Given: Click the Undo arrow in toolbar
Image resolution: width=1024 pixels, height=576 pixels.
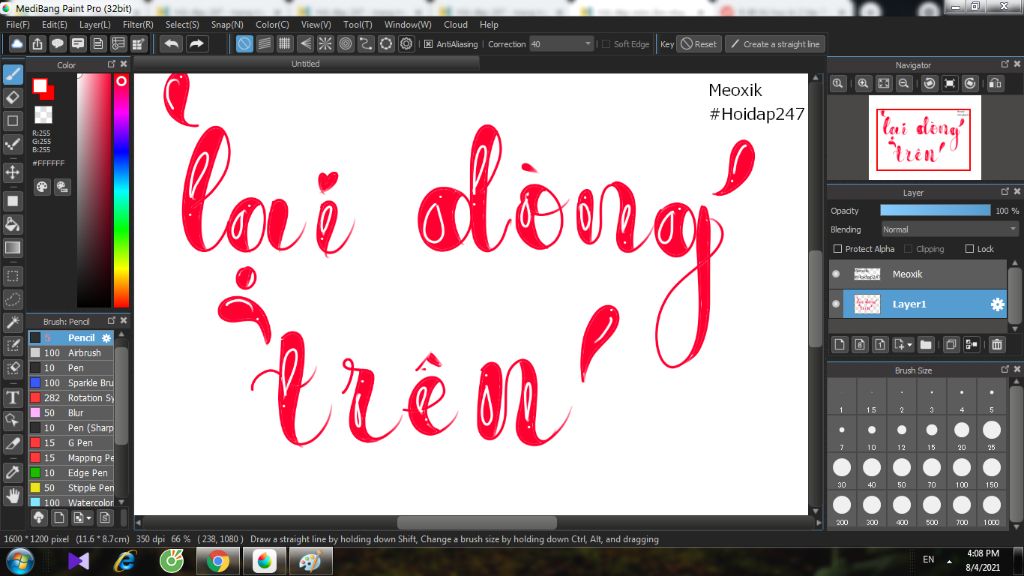Looking at the screenshot, I should coord(172,44).
